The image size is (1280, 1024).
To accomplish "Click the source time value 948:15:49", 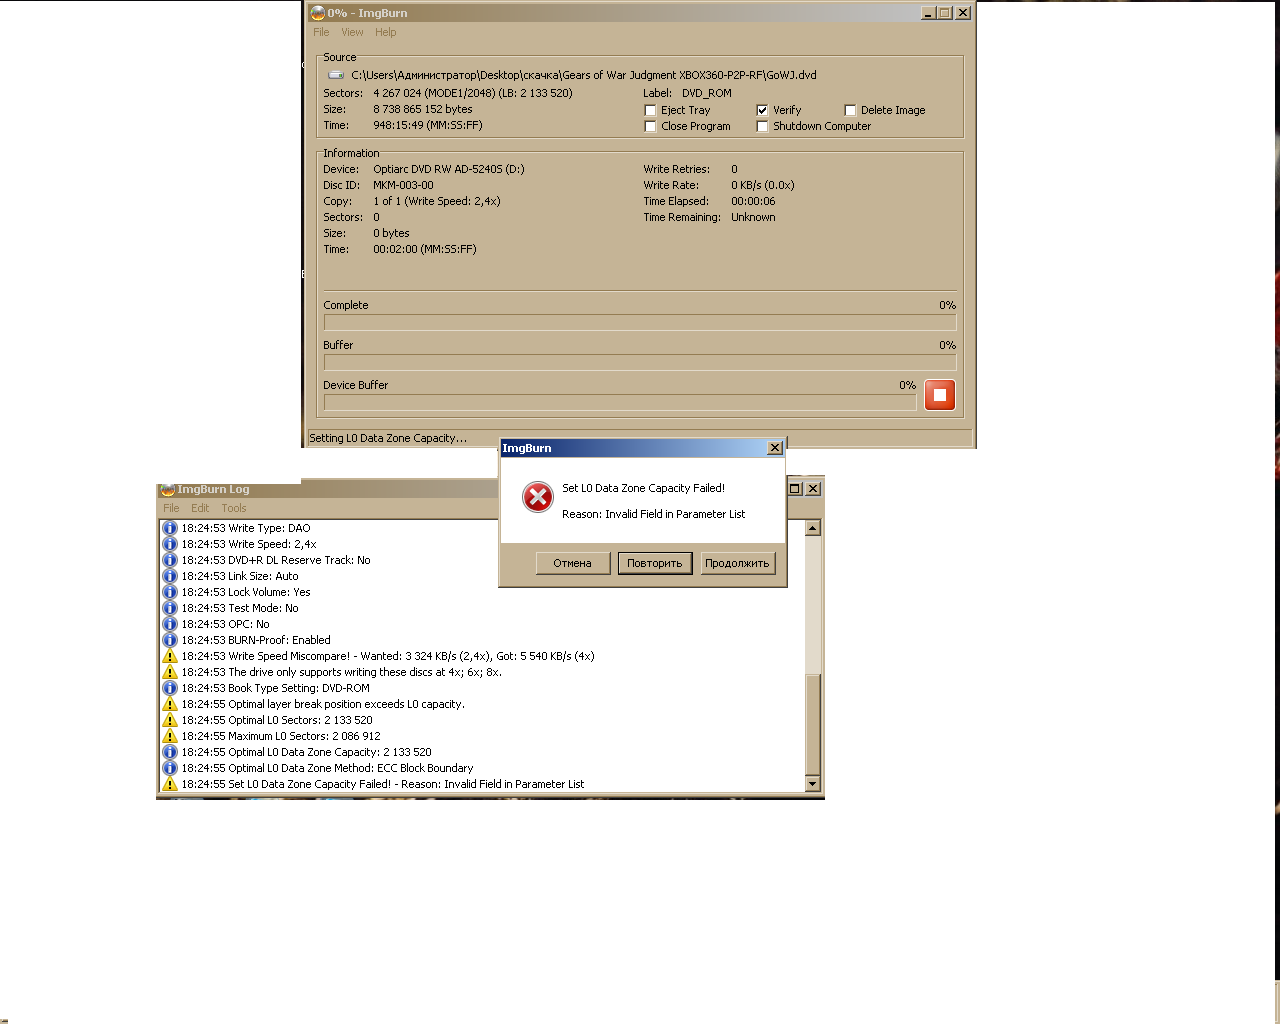I will [x=428, y=125].
